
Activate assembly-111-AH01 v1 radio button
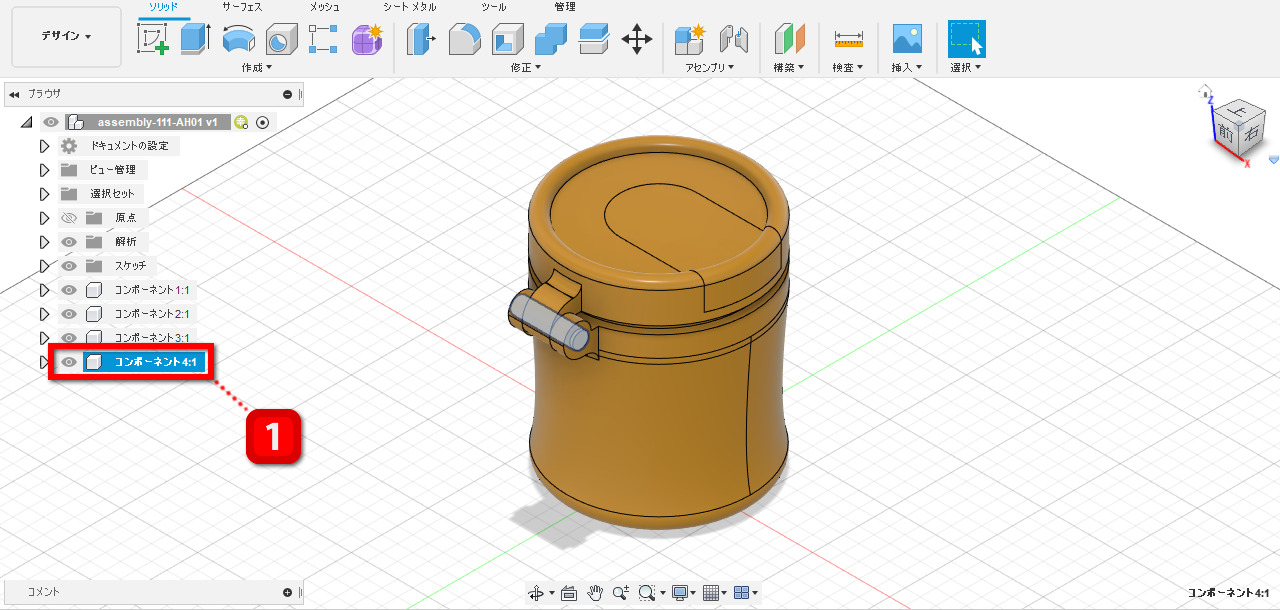(263, 122)
